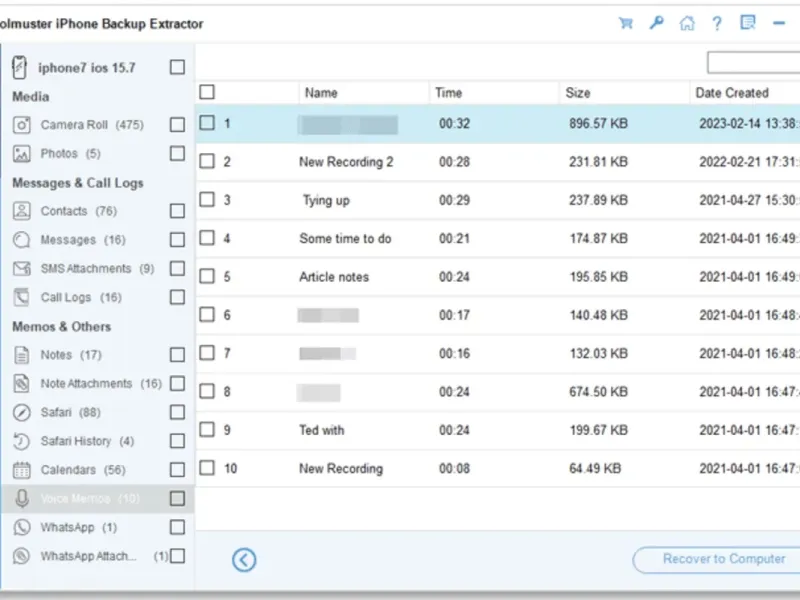This screenshot has width=800, height=600.
Task: Check the Safari category checkbox
Action: [x=177, y=412]
